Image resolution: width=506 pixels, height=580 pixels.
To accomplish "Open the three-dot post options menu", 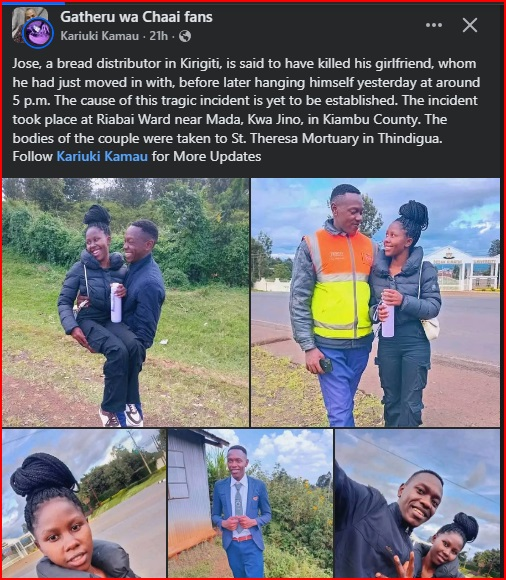I will [434, 25].
